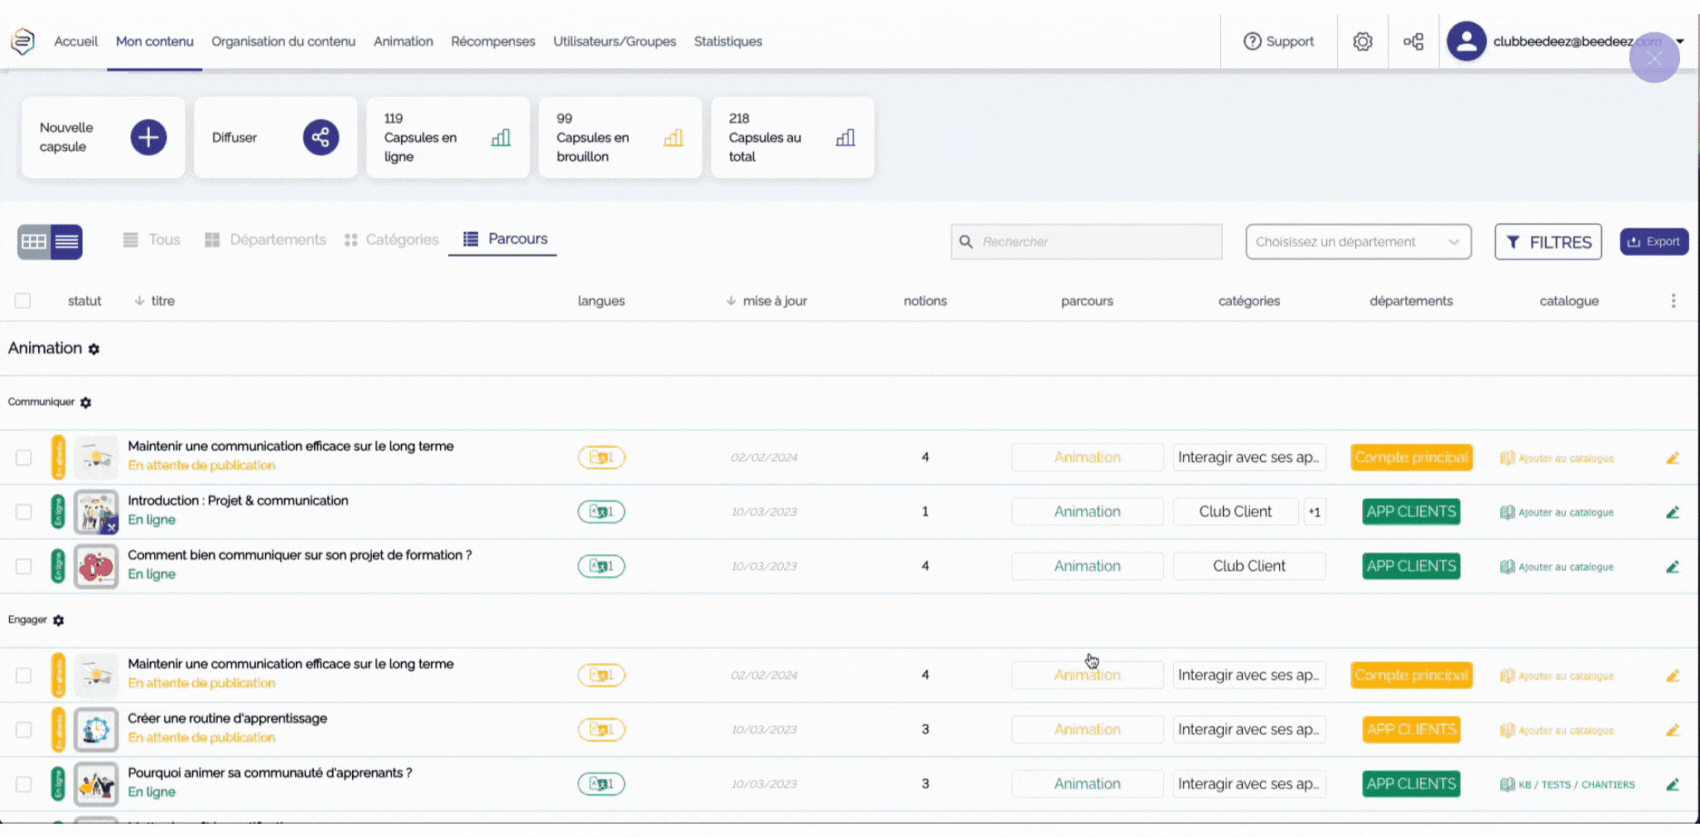Edit the Introduction : Projet & communication capsule
1700x837 pixels.
click(1672, 512)
